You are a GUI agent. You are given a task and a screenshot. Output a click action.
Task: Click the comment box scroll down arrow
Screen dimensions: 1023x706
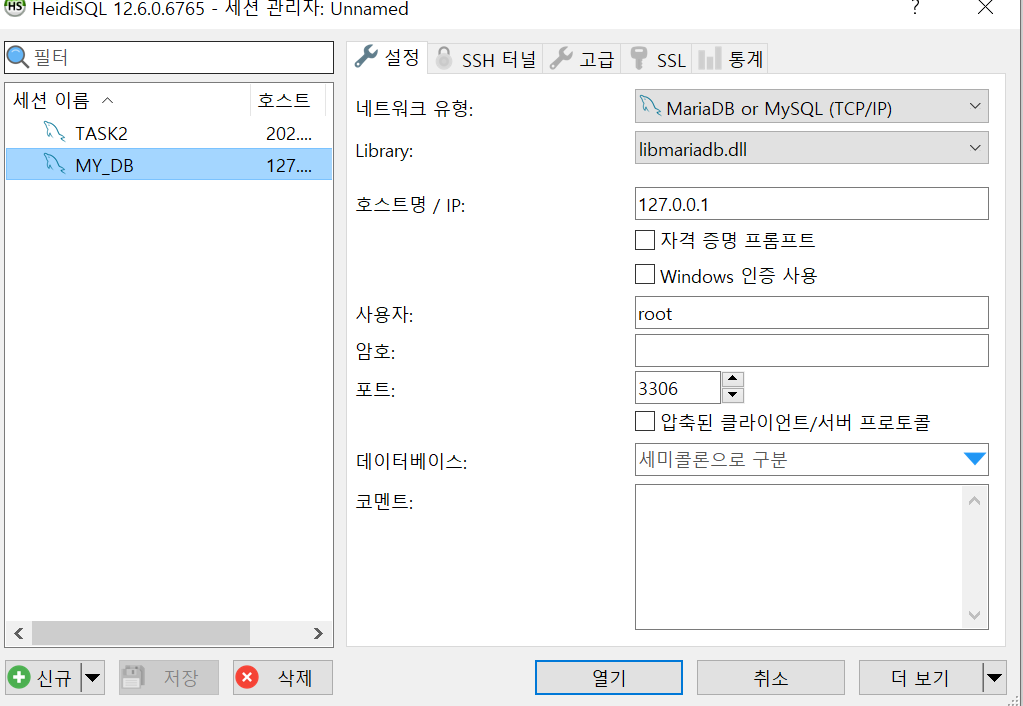pos(974,615)
